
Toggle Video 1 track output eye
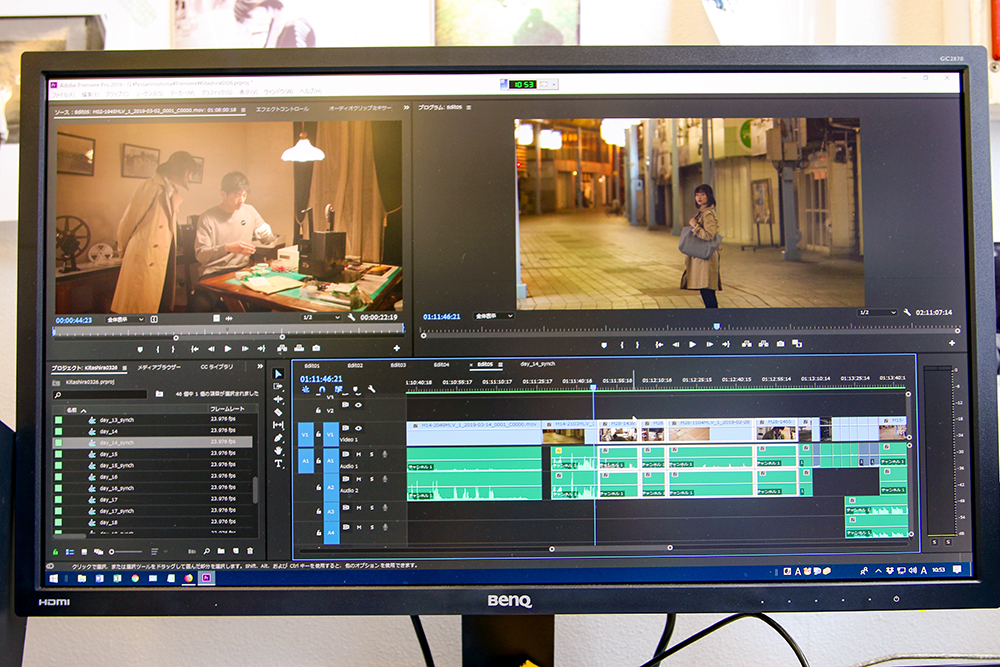(358, 428)
